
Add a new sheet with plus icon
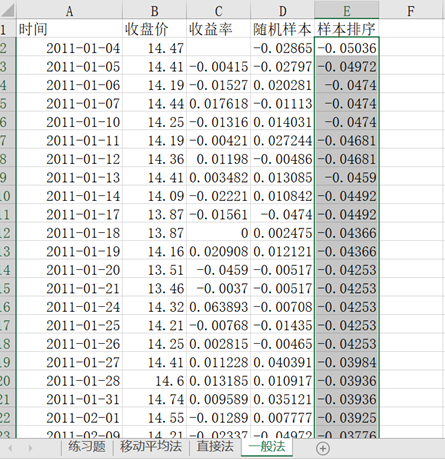[322, 448]
